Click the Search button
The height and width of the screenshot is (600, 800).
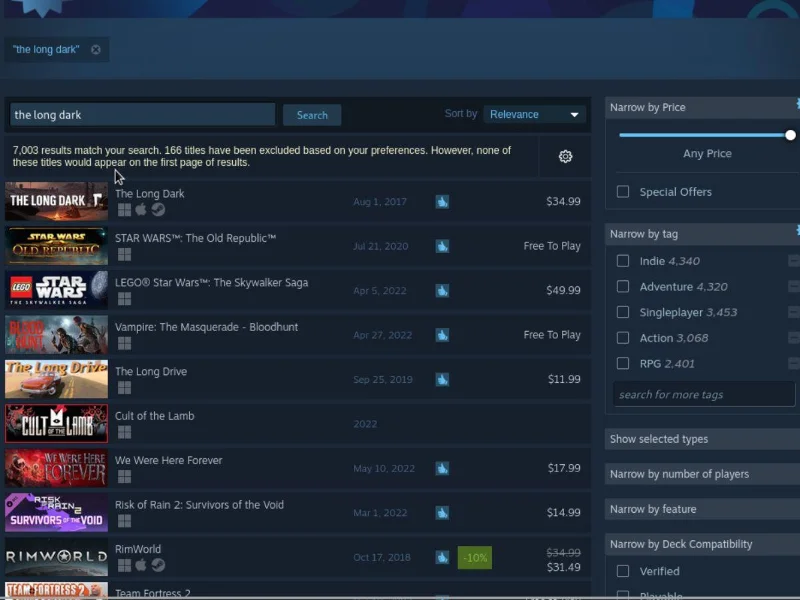(312, 115)
